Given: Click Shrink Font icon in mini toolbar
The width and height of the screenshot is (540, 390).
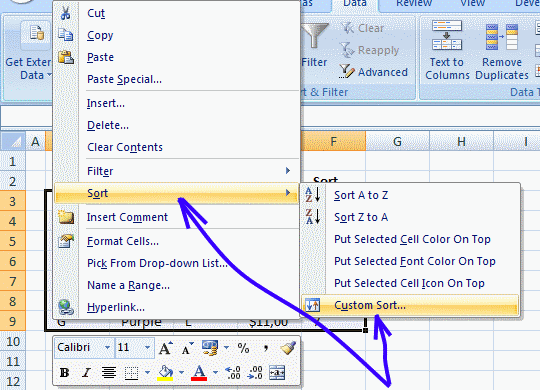Looking at the screenshot, I should [187, 348].
